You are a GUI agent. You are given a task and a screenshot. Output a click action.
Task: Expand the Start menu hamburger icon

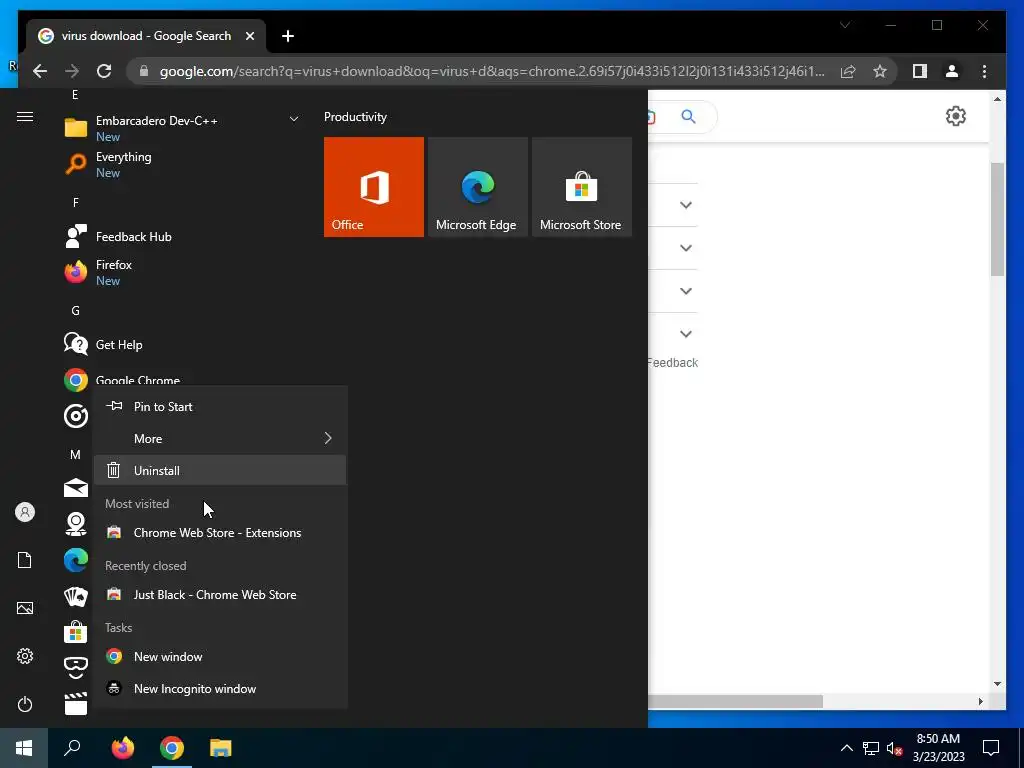point(25,117)
